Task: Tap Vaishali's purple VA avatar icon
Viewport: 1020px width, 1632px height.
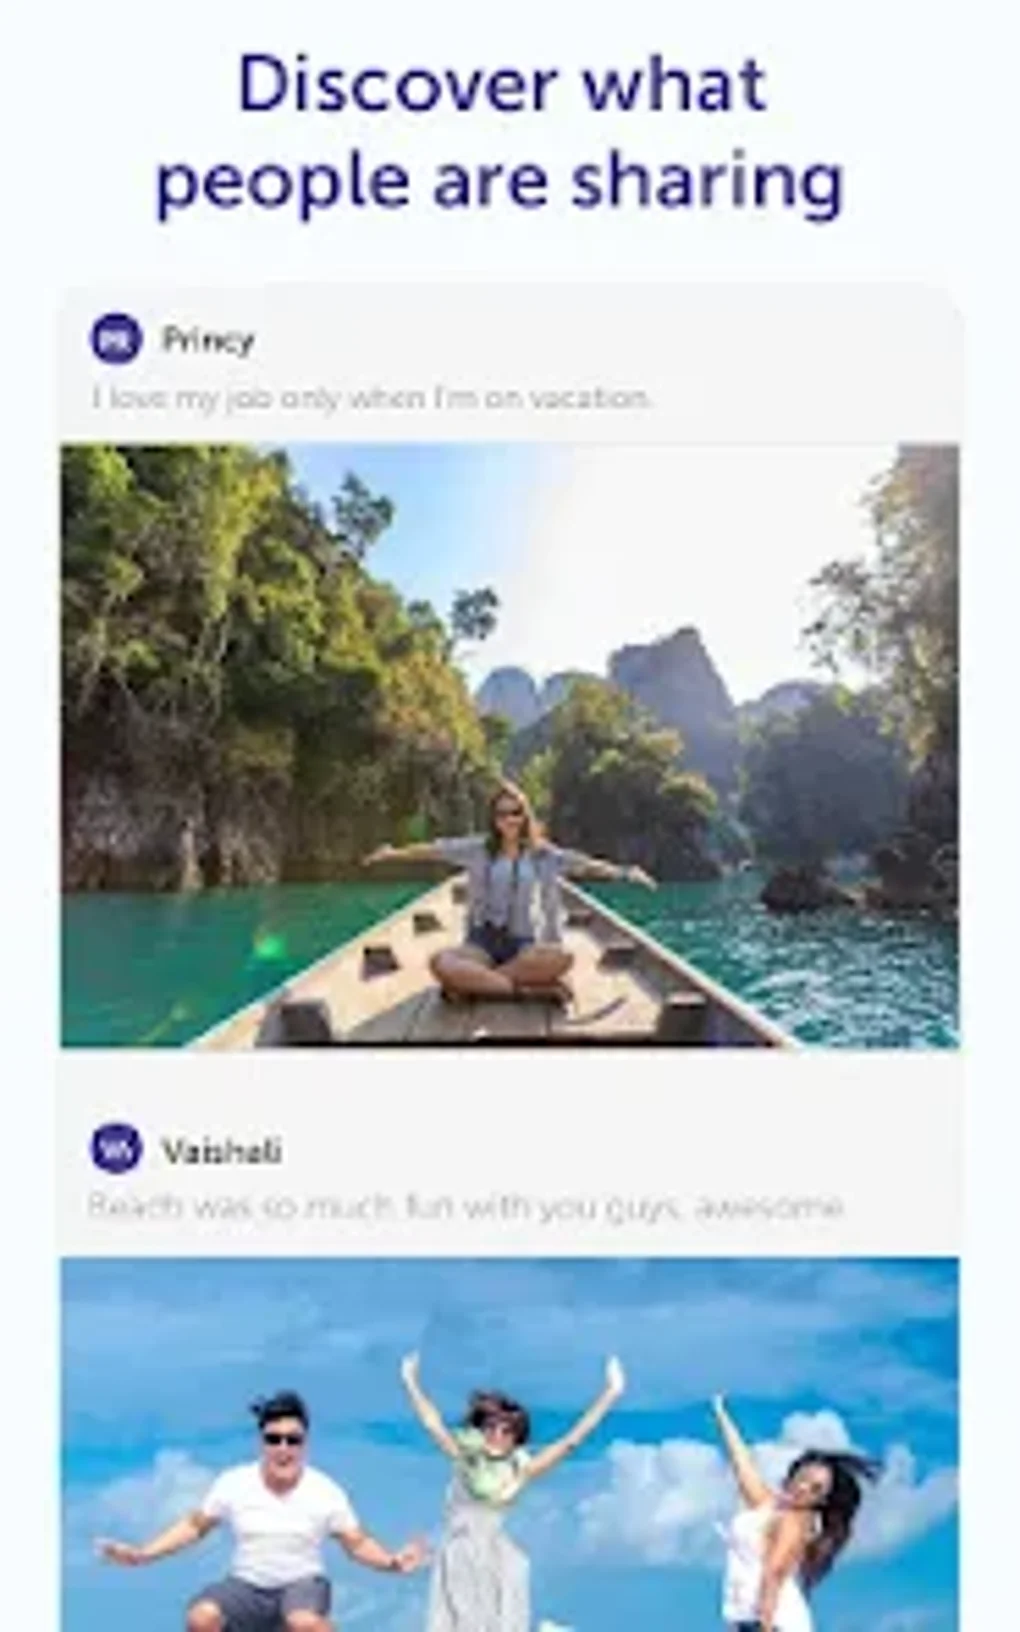Action: [x=116, y=1150]
